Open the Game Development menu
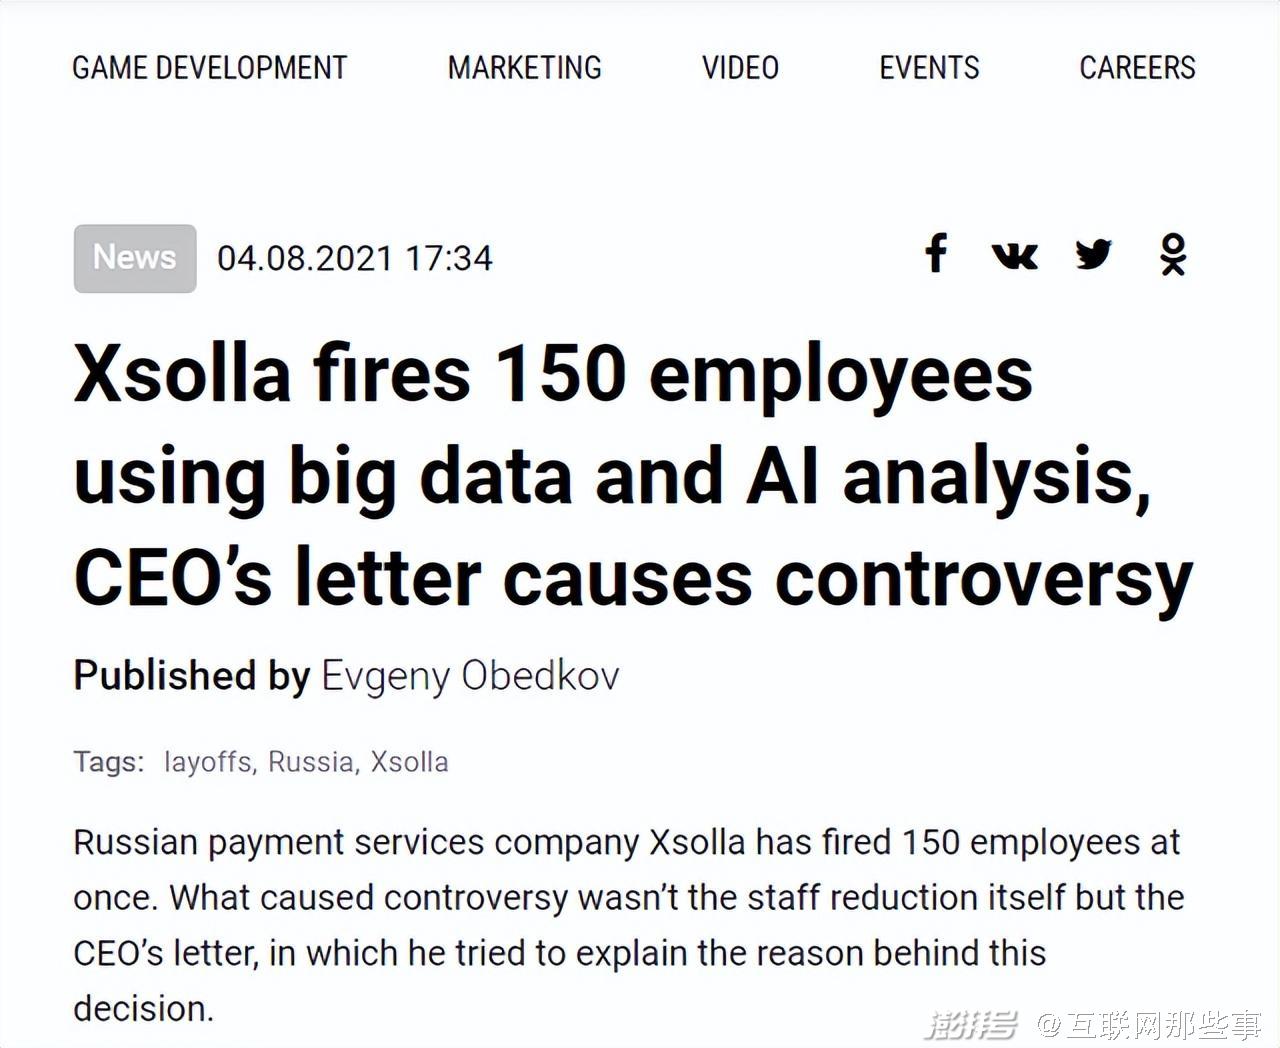1280x1048 pixels. pyautogui.click(x=209, y=68)
